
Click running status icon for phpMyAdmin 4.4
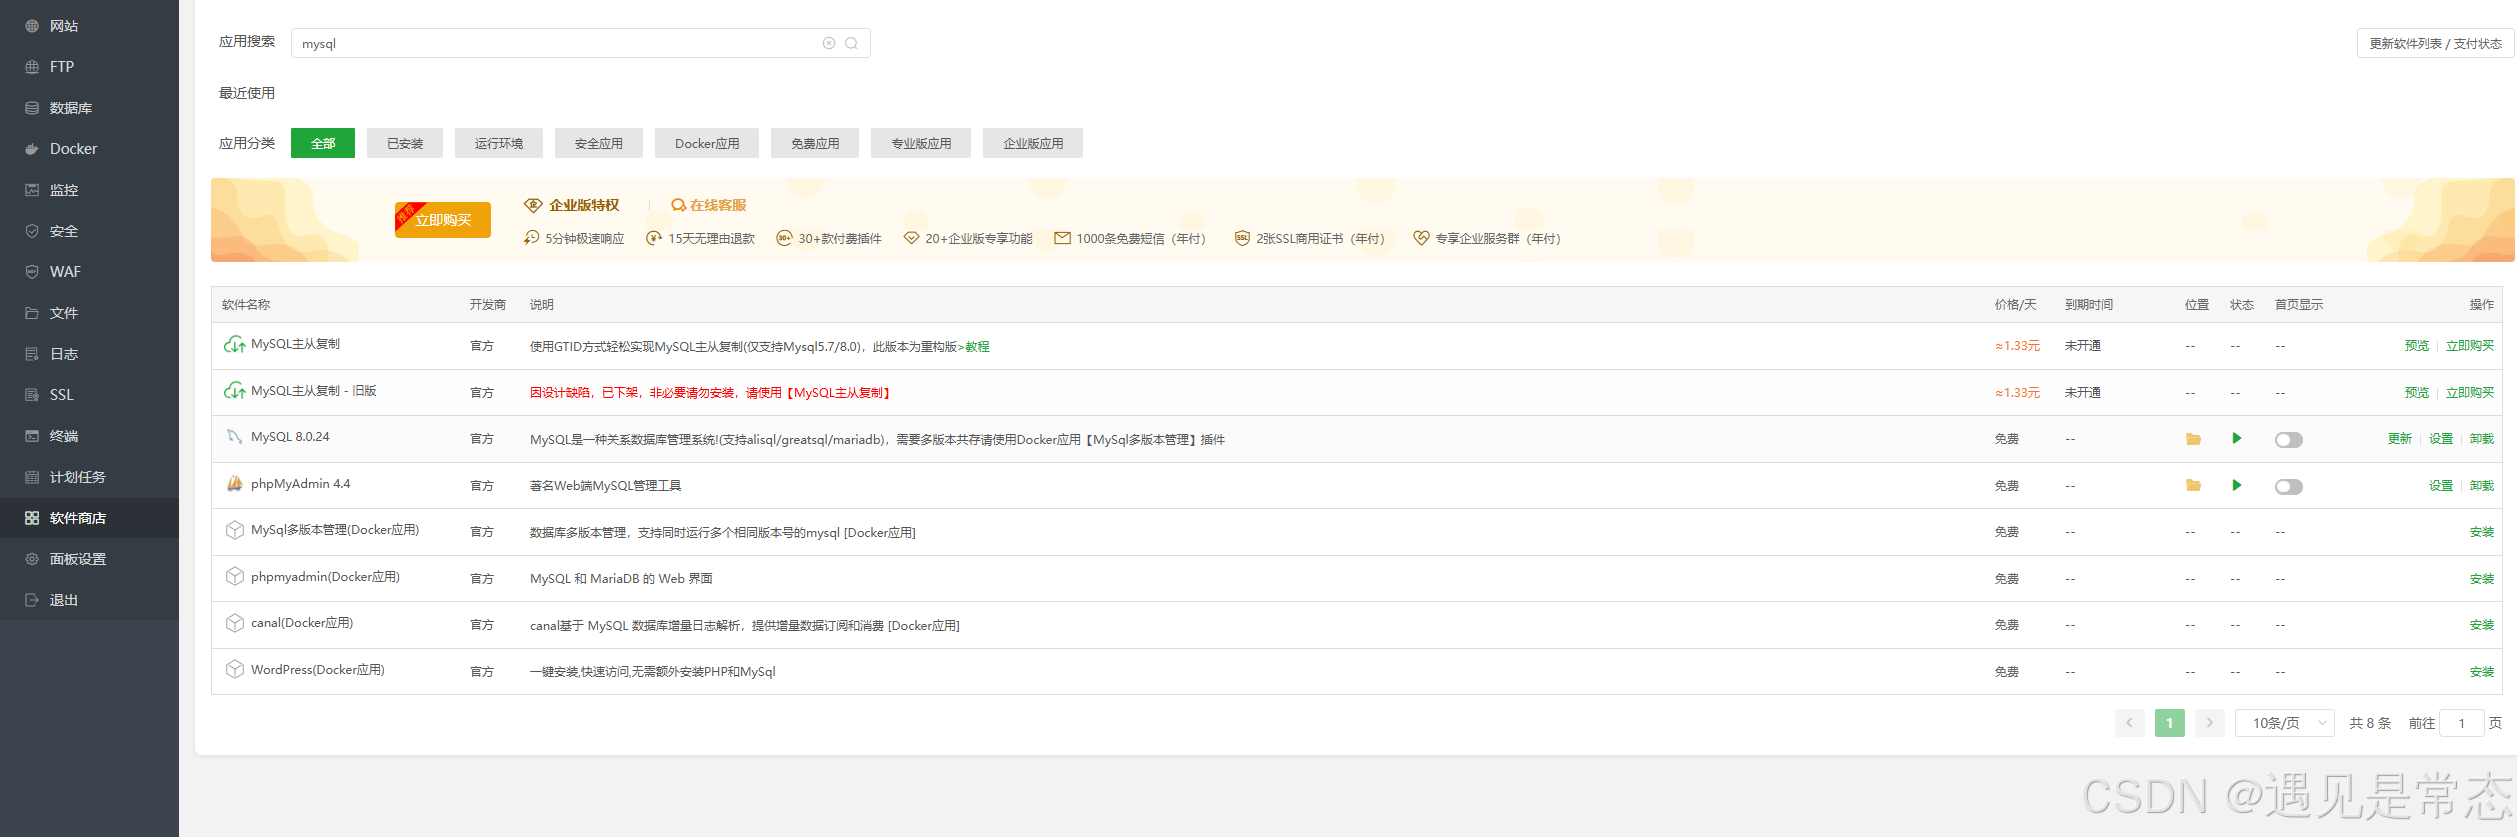pos(2236,486)
